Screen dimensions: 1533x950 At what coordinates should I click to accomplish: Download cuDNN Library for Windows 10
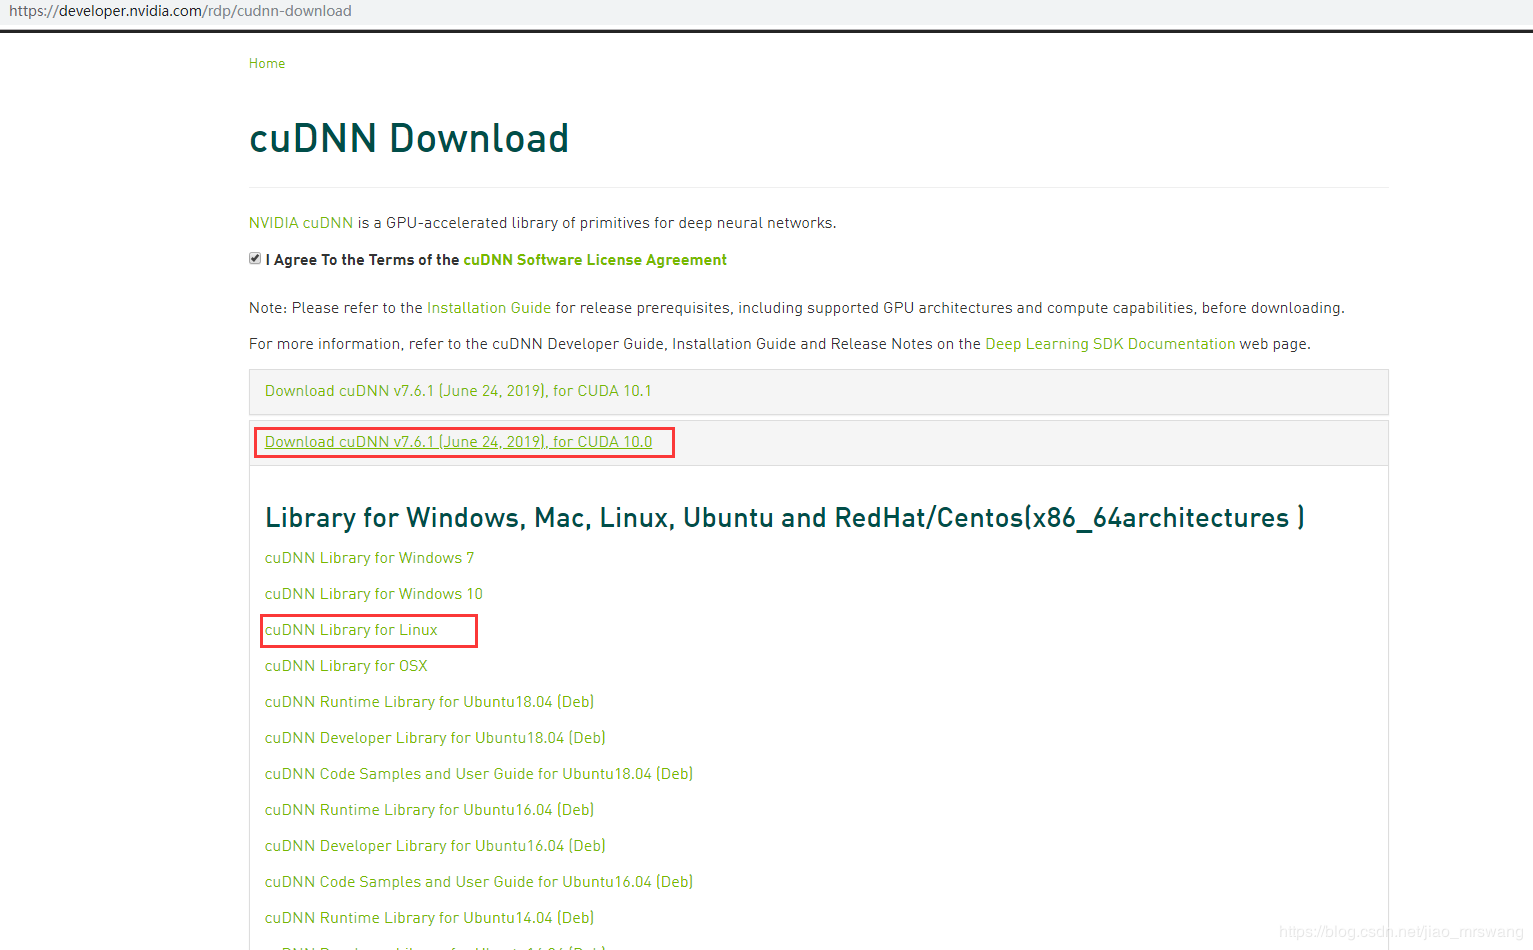[x=374, y=594]
